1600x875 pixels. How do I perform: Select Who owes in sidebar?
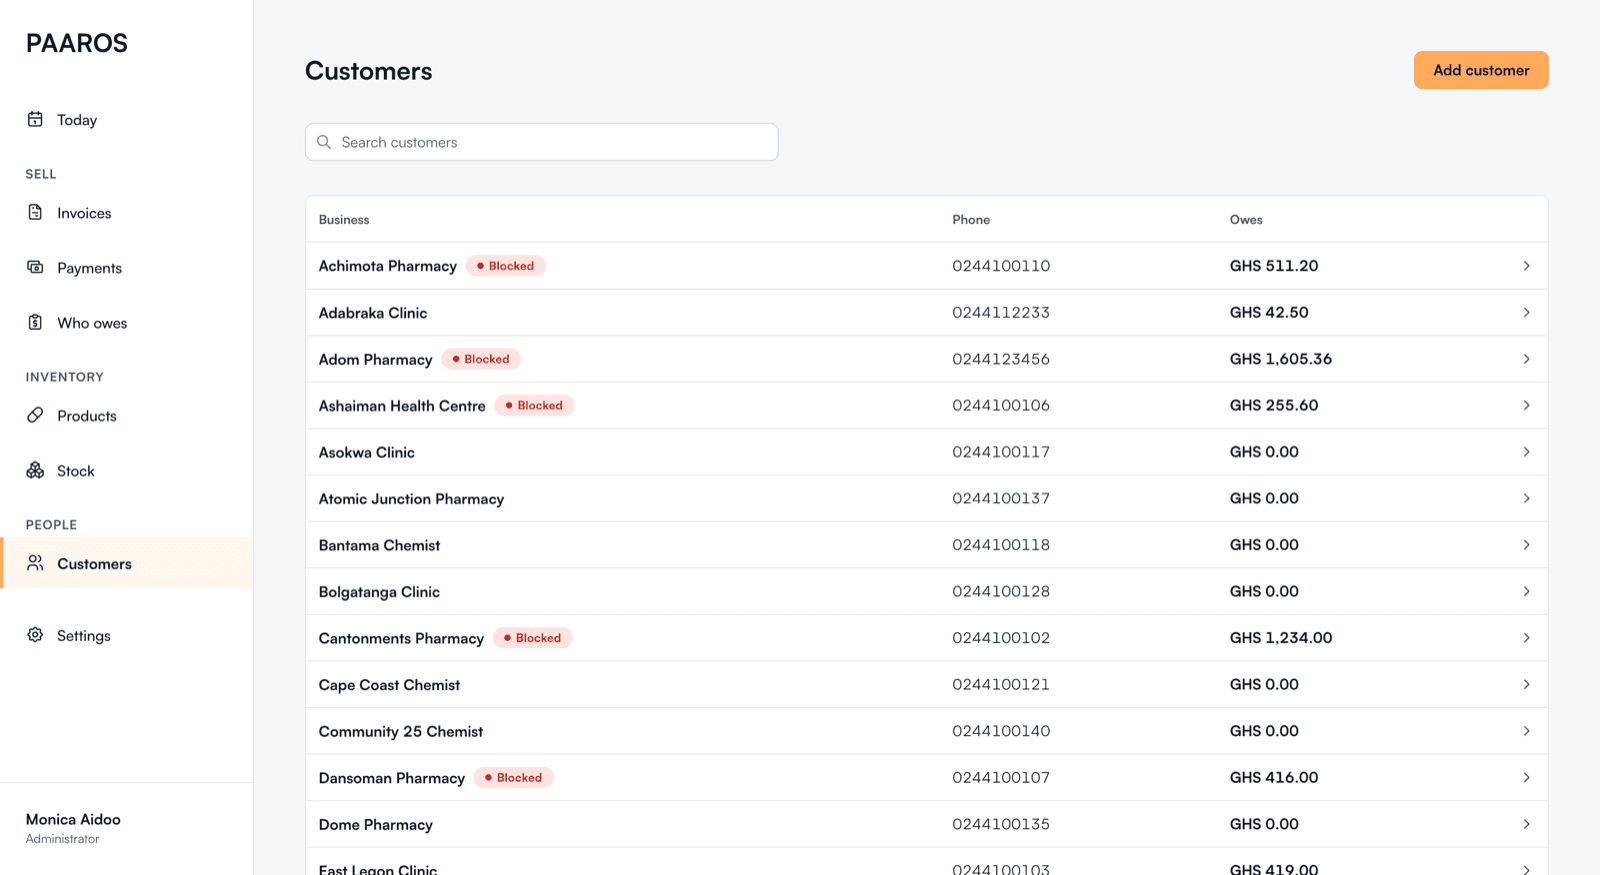click(126, 323)
